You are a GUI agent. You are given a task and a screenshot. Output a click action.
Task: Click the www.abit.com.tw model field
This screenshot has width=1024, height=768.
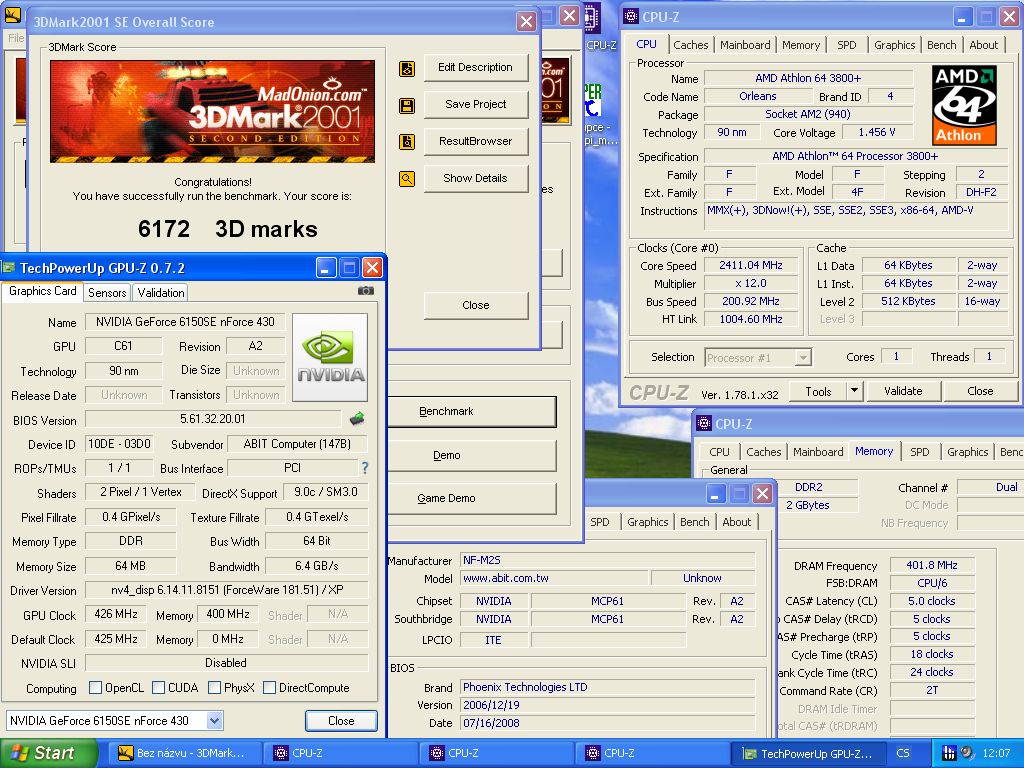[x=554, y=578]
